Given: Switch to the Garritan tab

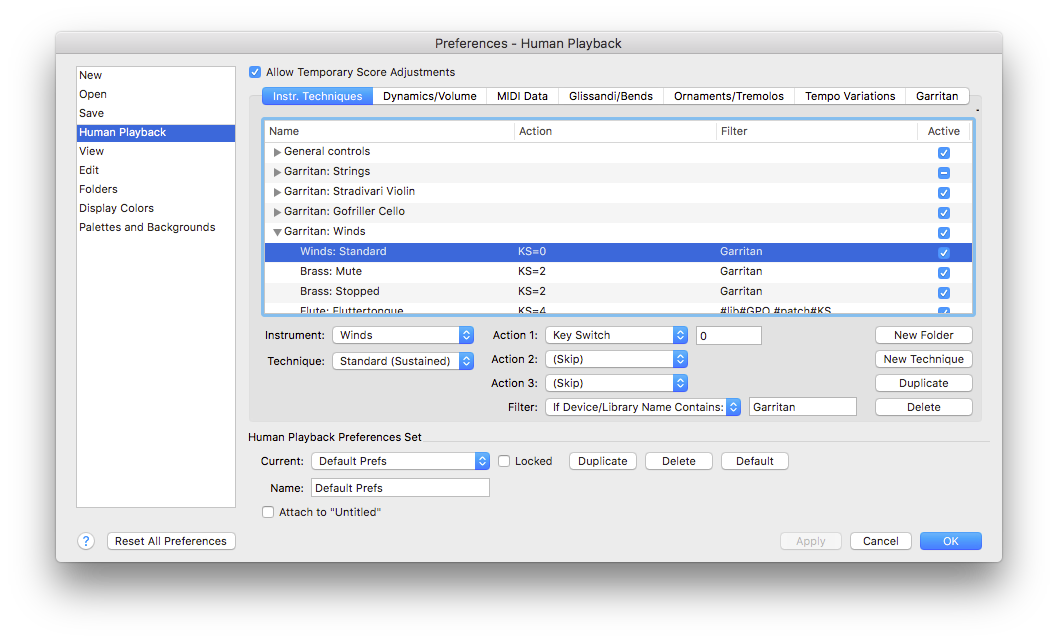Looking at the screenshot, I should [x=937, y=96].
